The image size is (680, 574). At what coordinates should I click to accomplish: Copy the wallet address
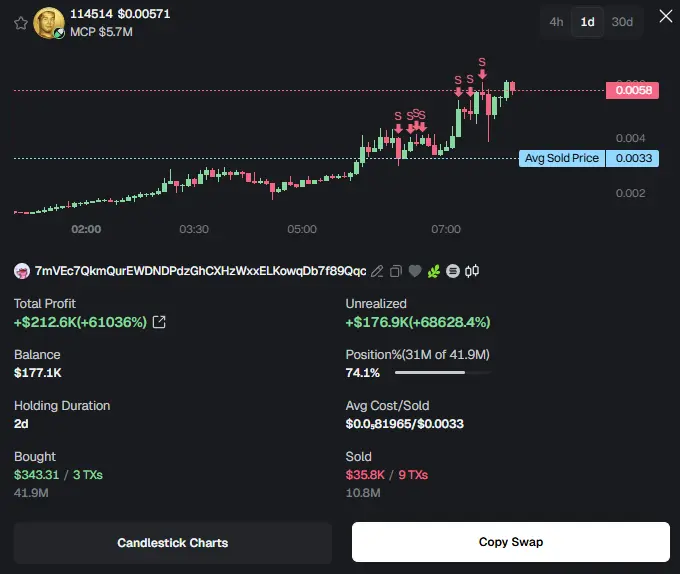pos(396,271)
